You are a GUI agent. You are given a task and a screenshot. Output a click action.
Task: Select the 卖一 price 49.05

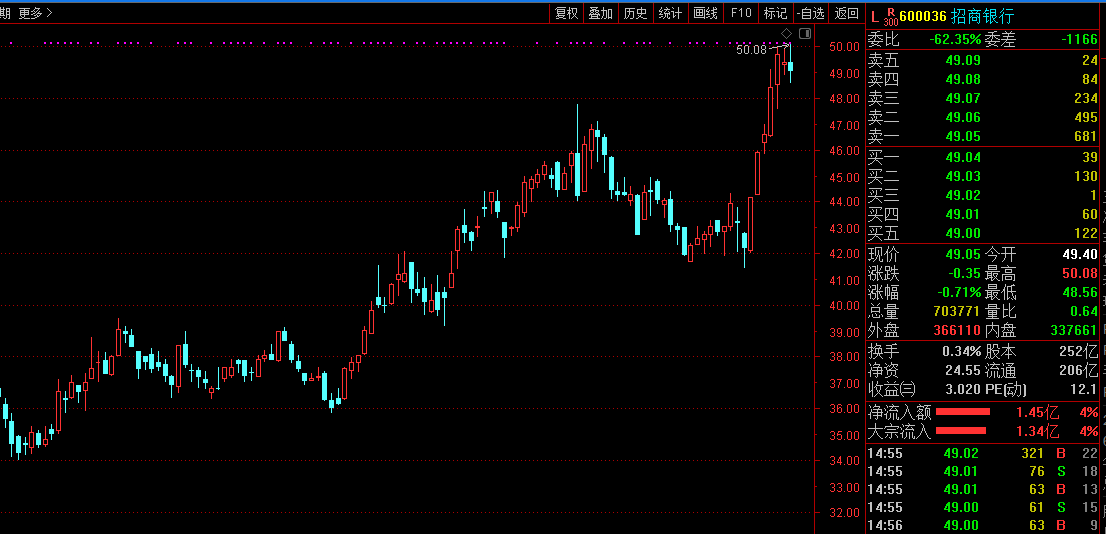pos(963,136)
